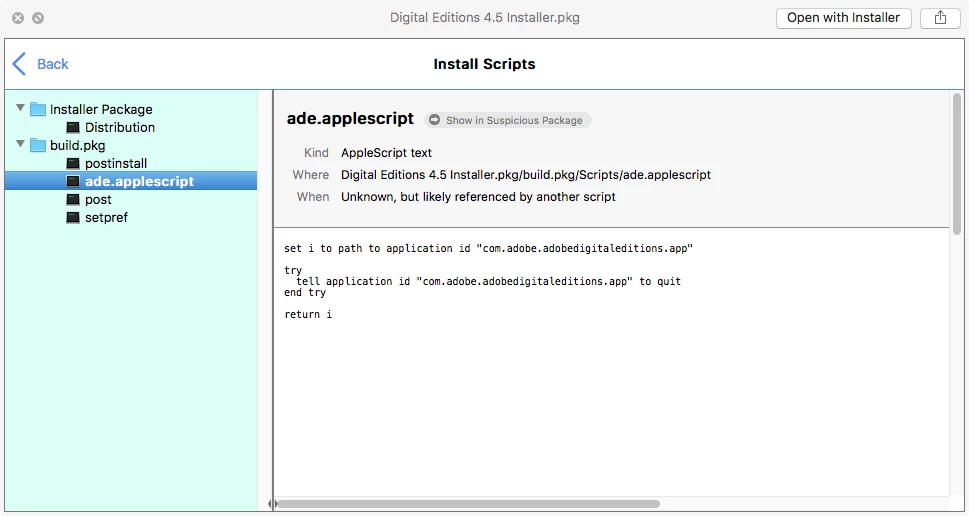Select the Installer Package folder icon
This screenshot has width=969, height=516.
[38, 109]
